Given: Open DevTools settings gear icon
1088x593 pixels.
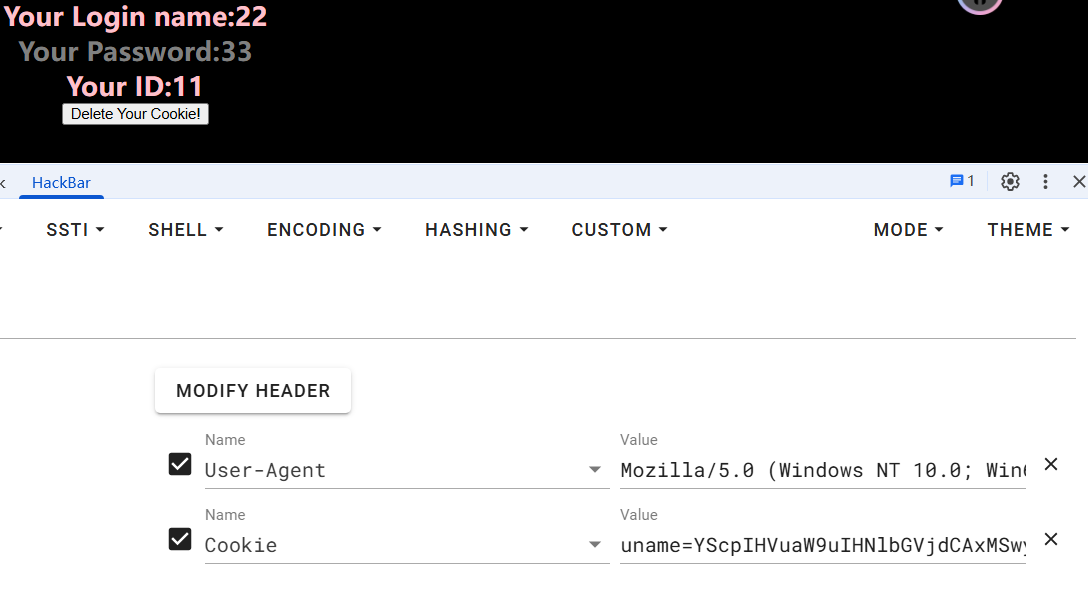Looking at the screenshot, I should tap(1010, 181).
